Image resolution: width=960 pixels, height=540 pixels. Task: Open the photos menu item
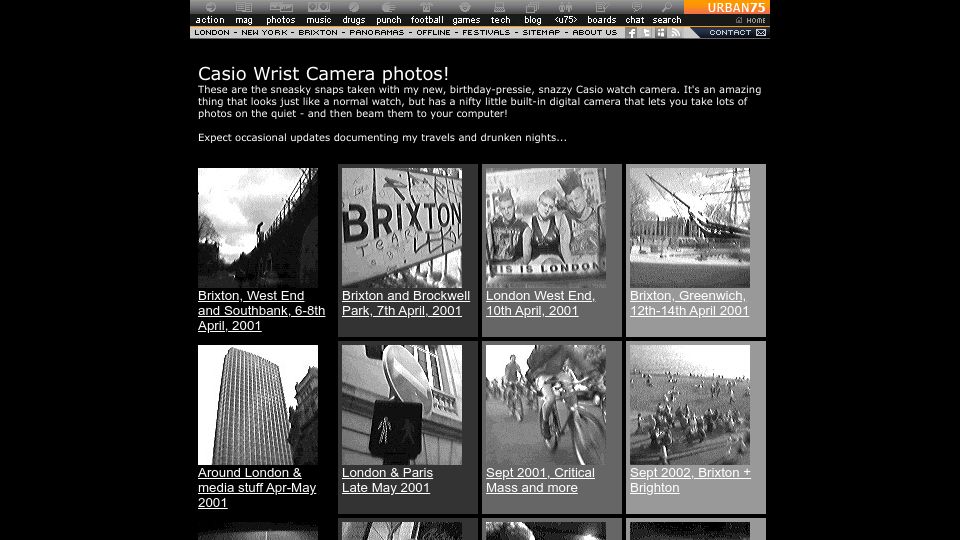tap(281, 20)
